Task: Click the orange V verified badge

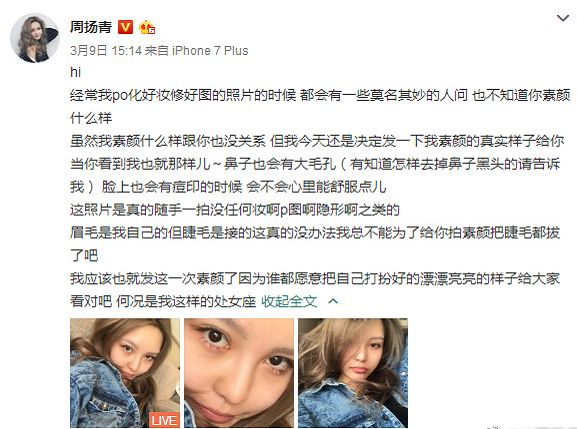Action: [125, 27]
